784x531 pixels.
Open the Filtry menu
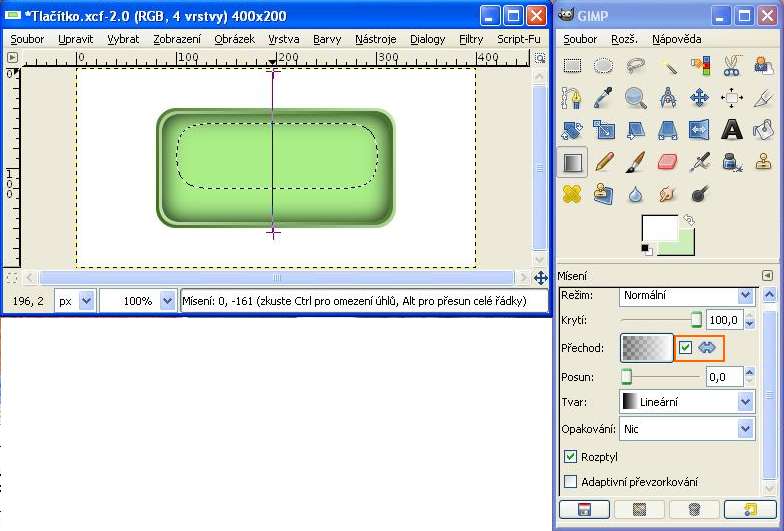(x=471, y=39)
